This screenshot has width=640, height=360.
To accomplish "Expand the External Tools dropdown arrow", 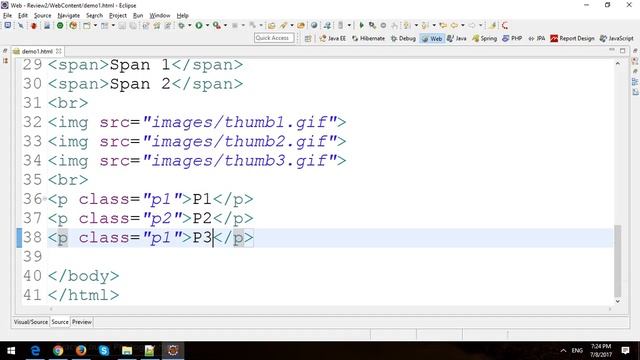I will point(225,25).
